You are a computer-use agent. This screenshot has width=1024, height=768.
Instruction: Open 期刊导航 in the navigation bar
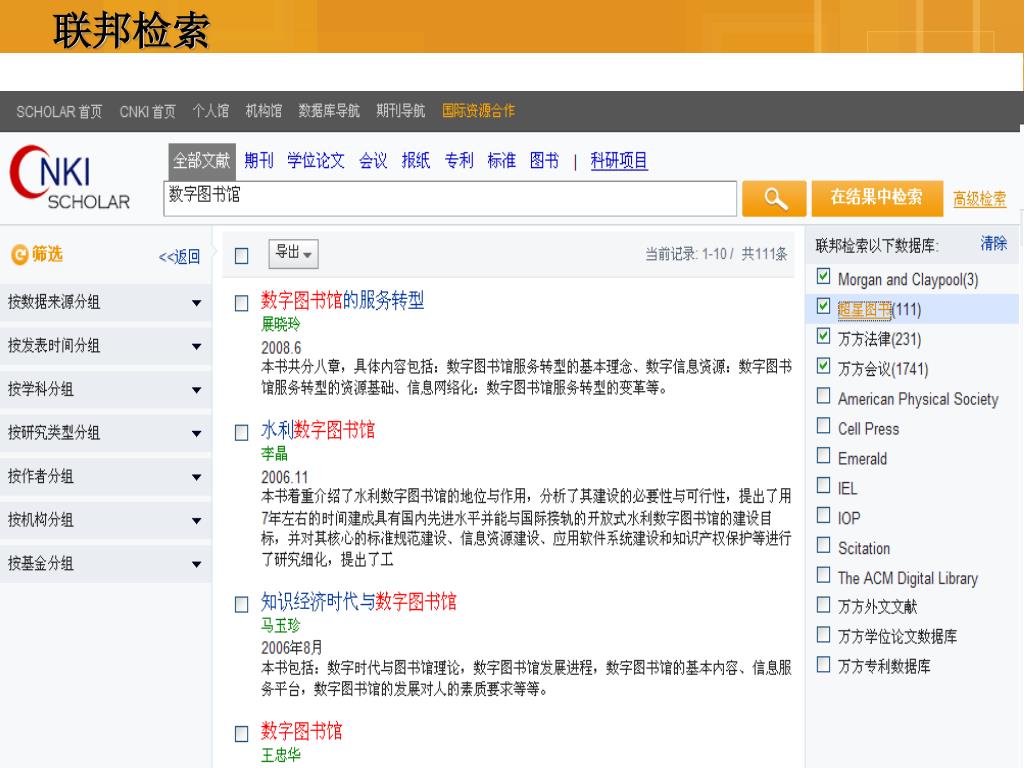click(400, 111)
